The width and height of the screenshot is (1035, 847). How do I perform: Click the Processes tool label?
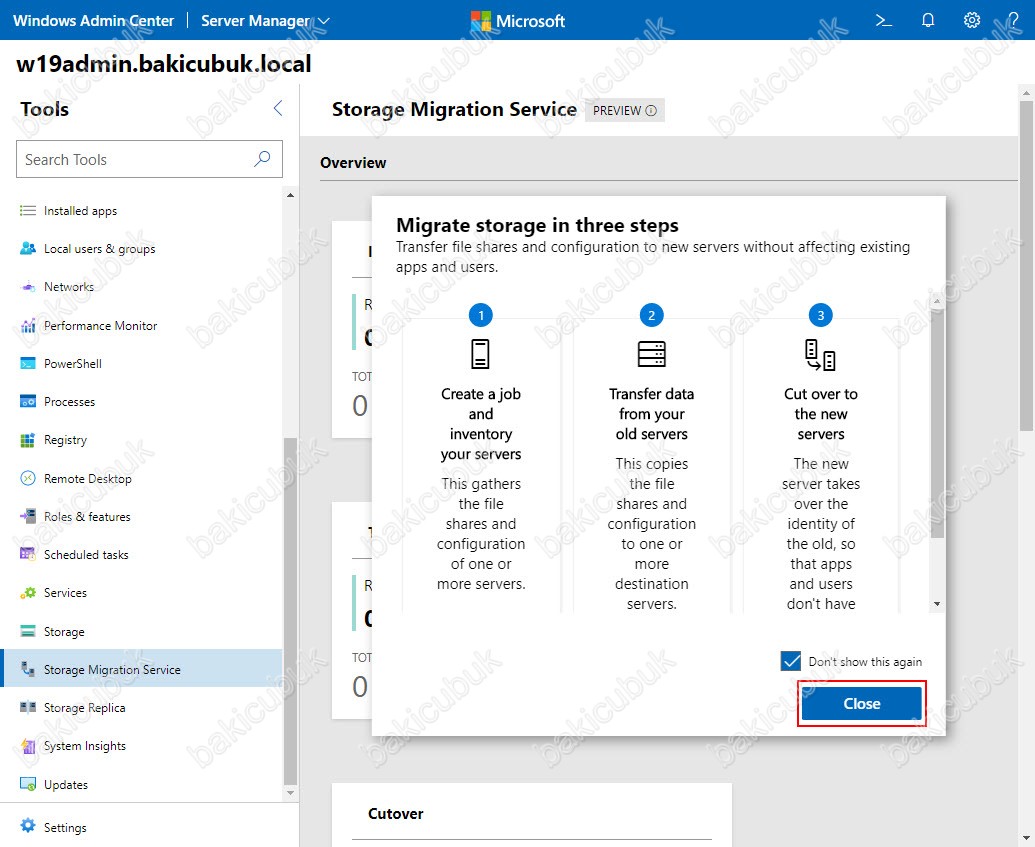69,401
